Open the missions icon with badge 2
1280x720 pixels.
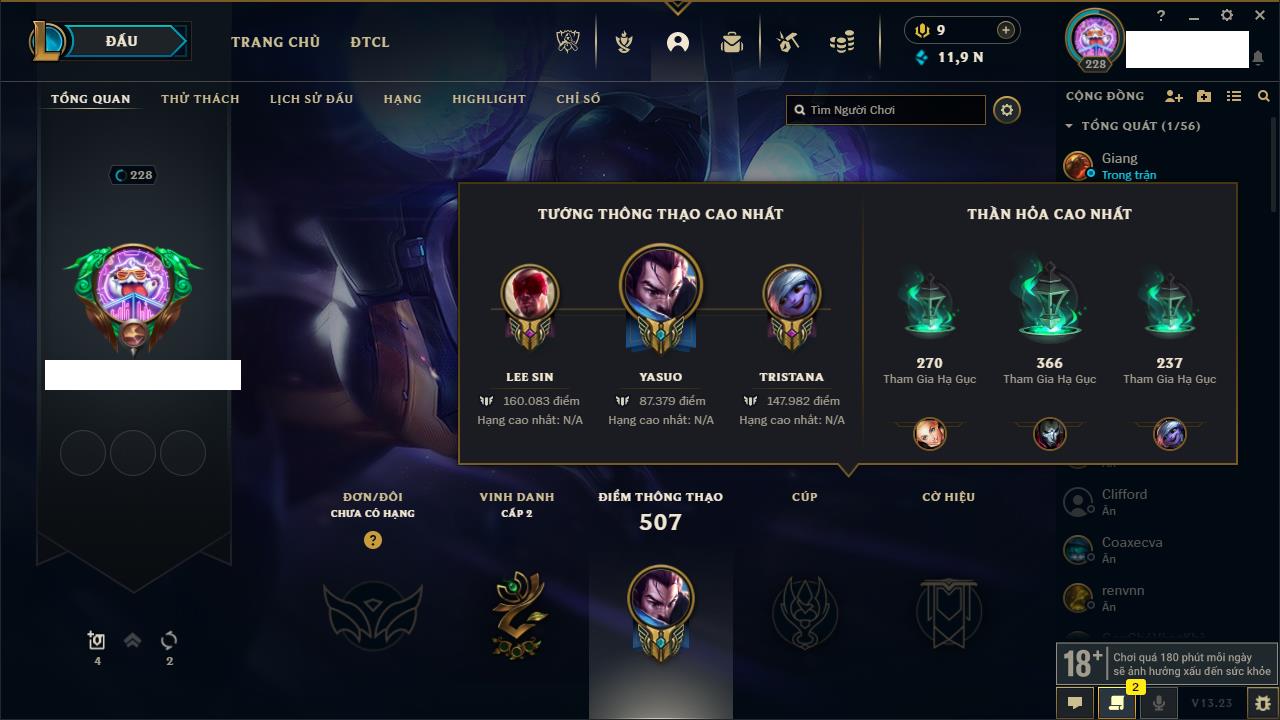pyautogui.click(x=1117, y=703)
